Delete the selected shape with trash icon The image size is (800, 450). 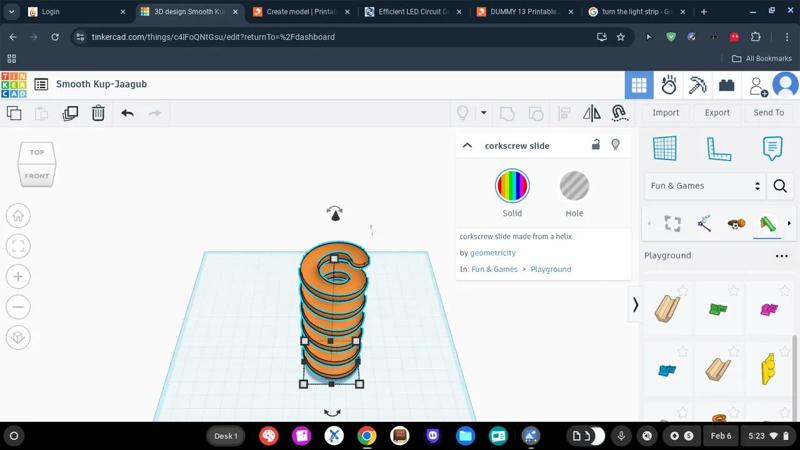click(98, 113)
